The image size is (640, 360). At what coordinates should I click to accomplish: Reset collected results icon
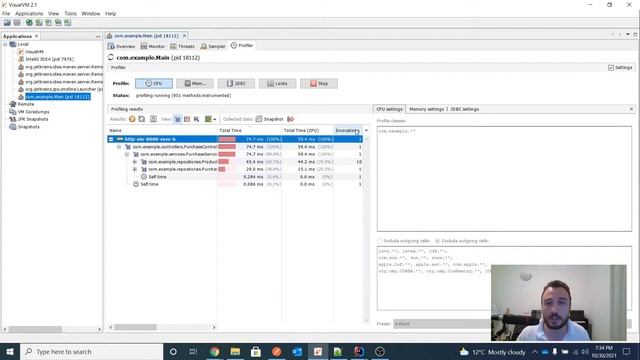[x=153, y=119]
